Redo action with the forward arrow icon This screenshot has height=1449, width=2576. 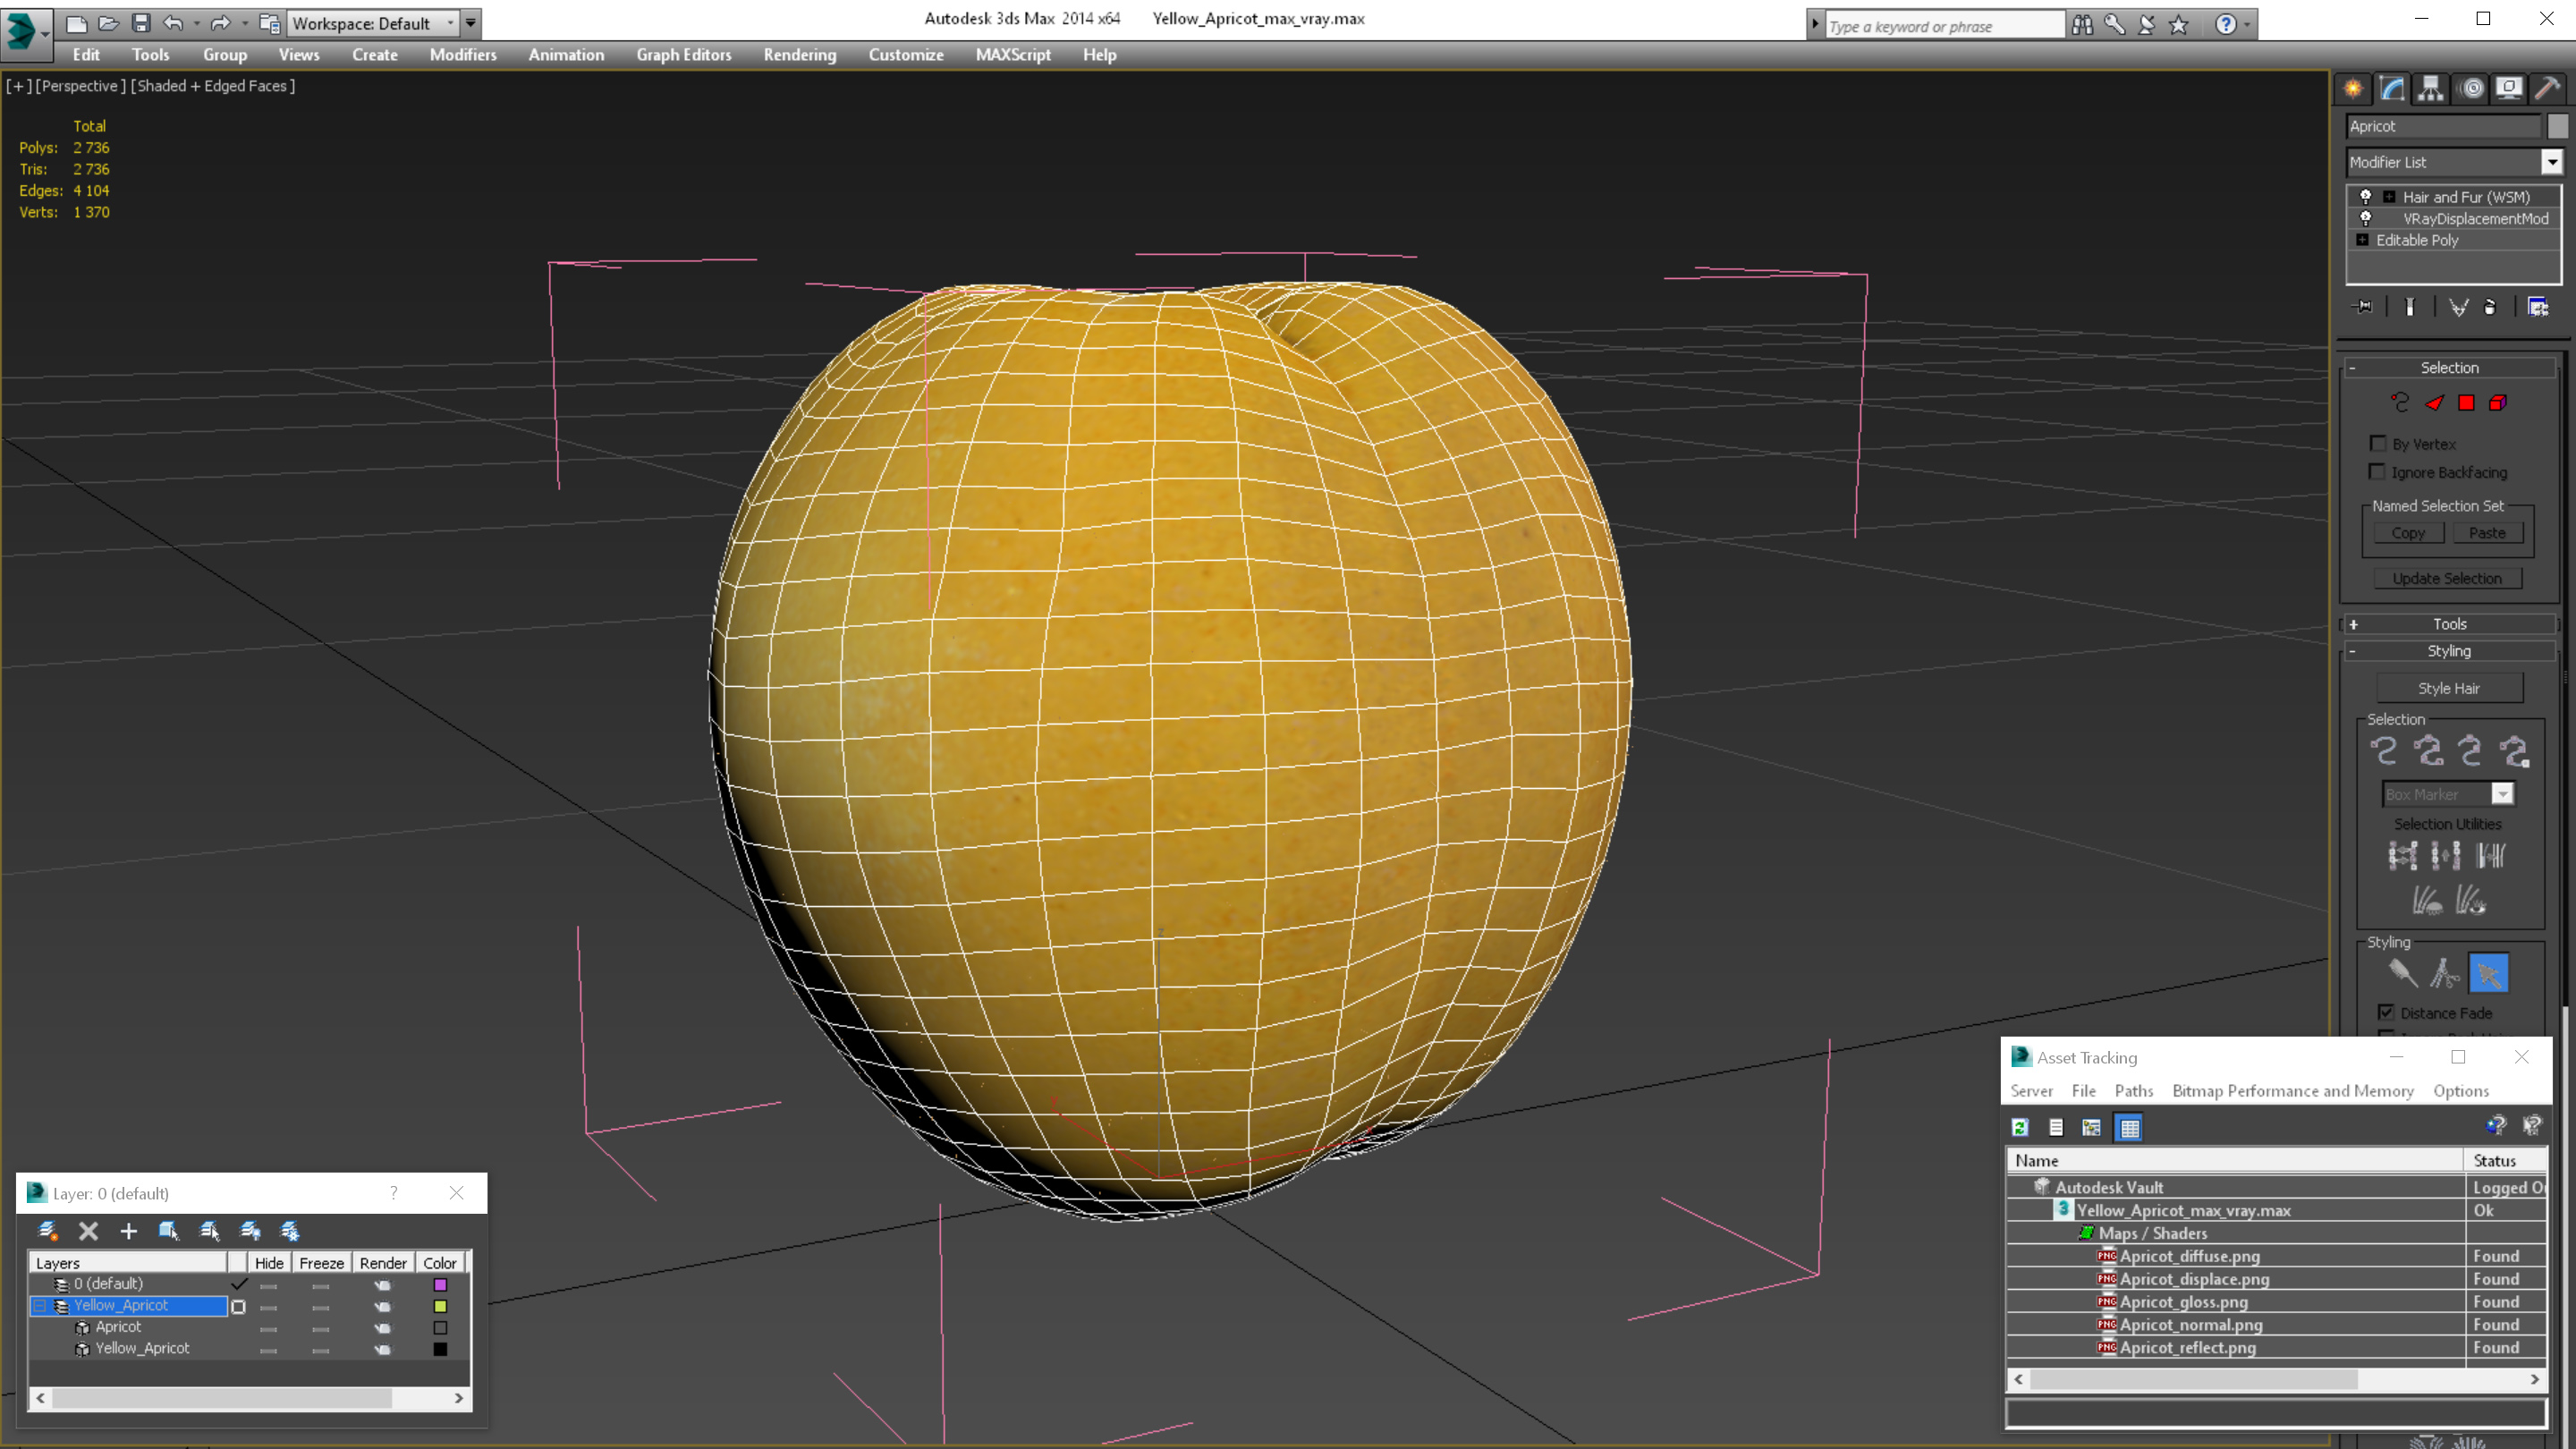coord(220,23)
